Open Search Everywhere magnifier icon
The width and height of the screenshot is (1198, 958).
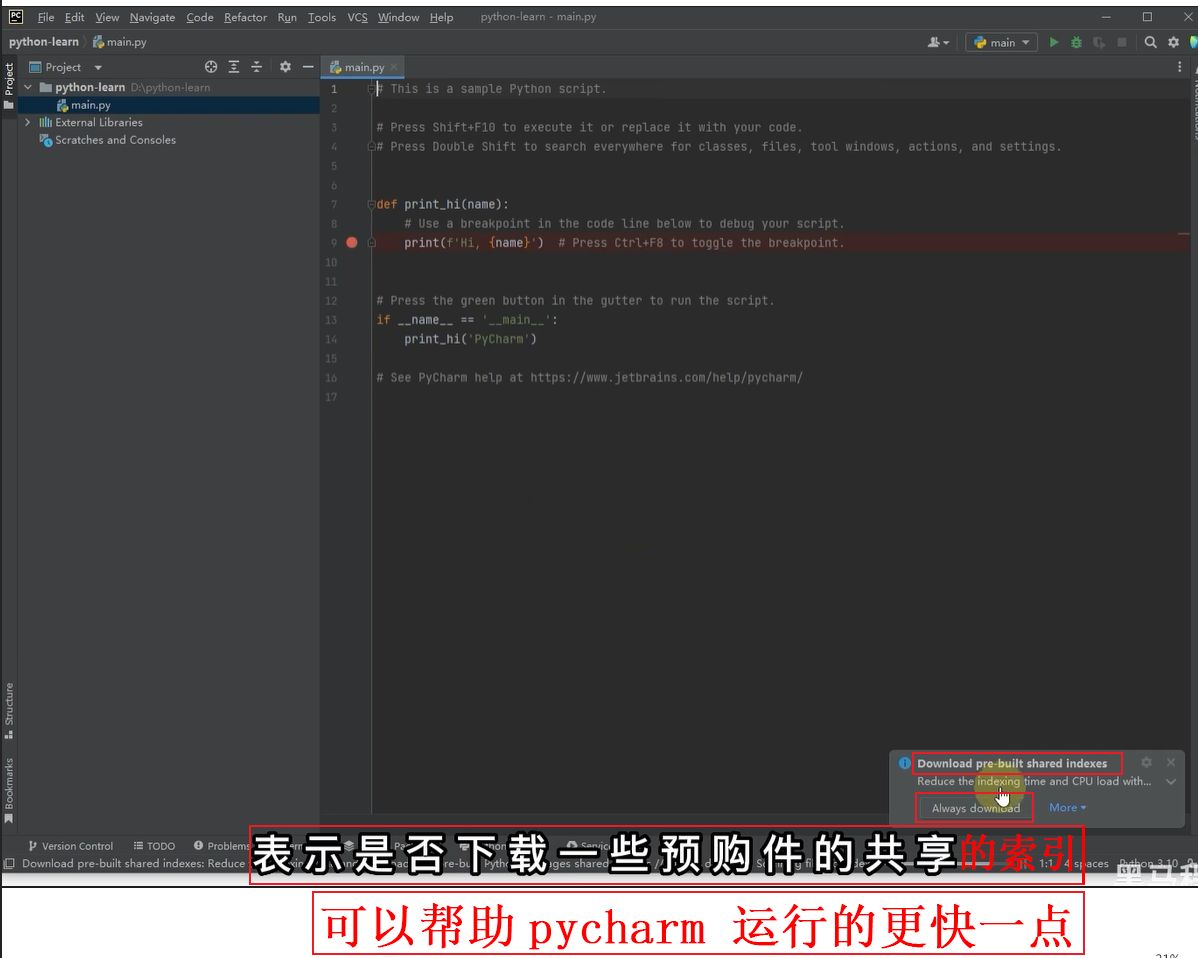pyautogui.click(x=1151, y=42)
